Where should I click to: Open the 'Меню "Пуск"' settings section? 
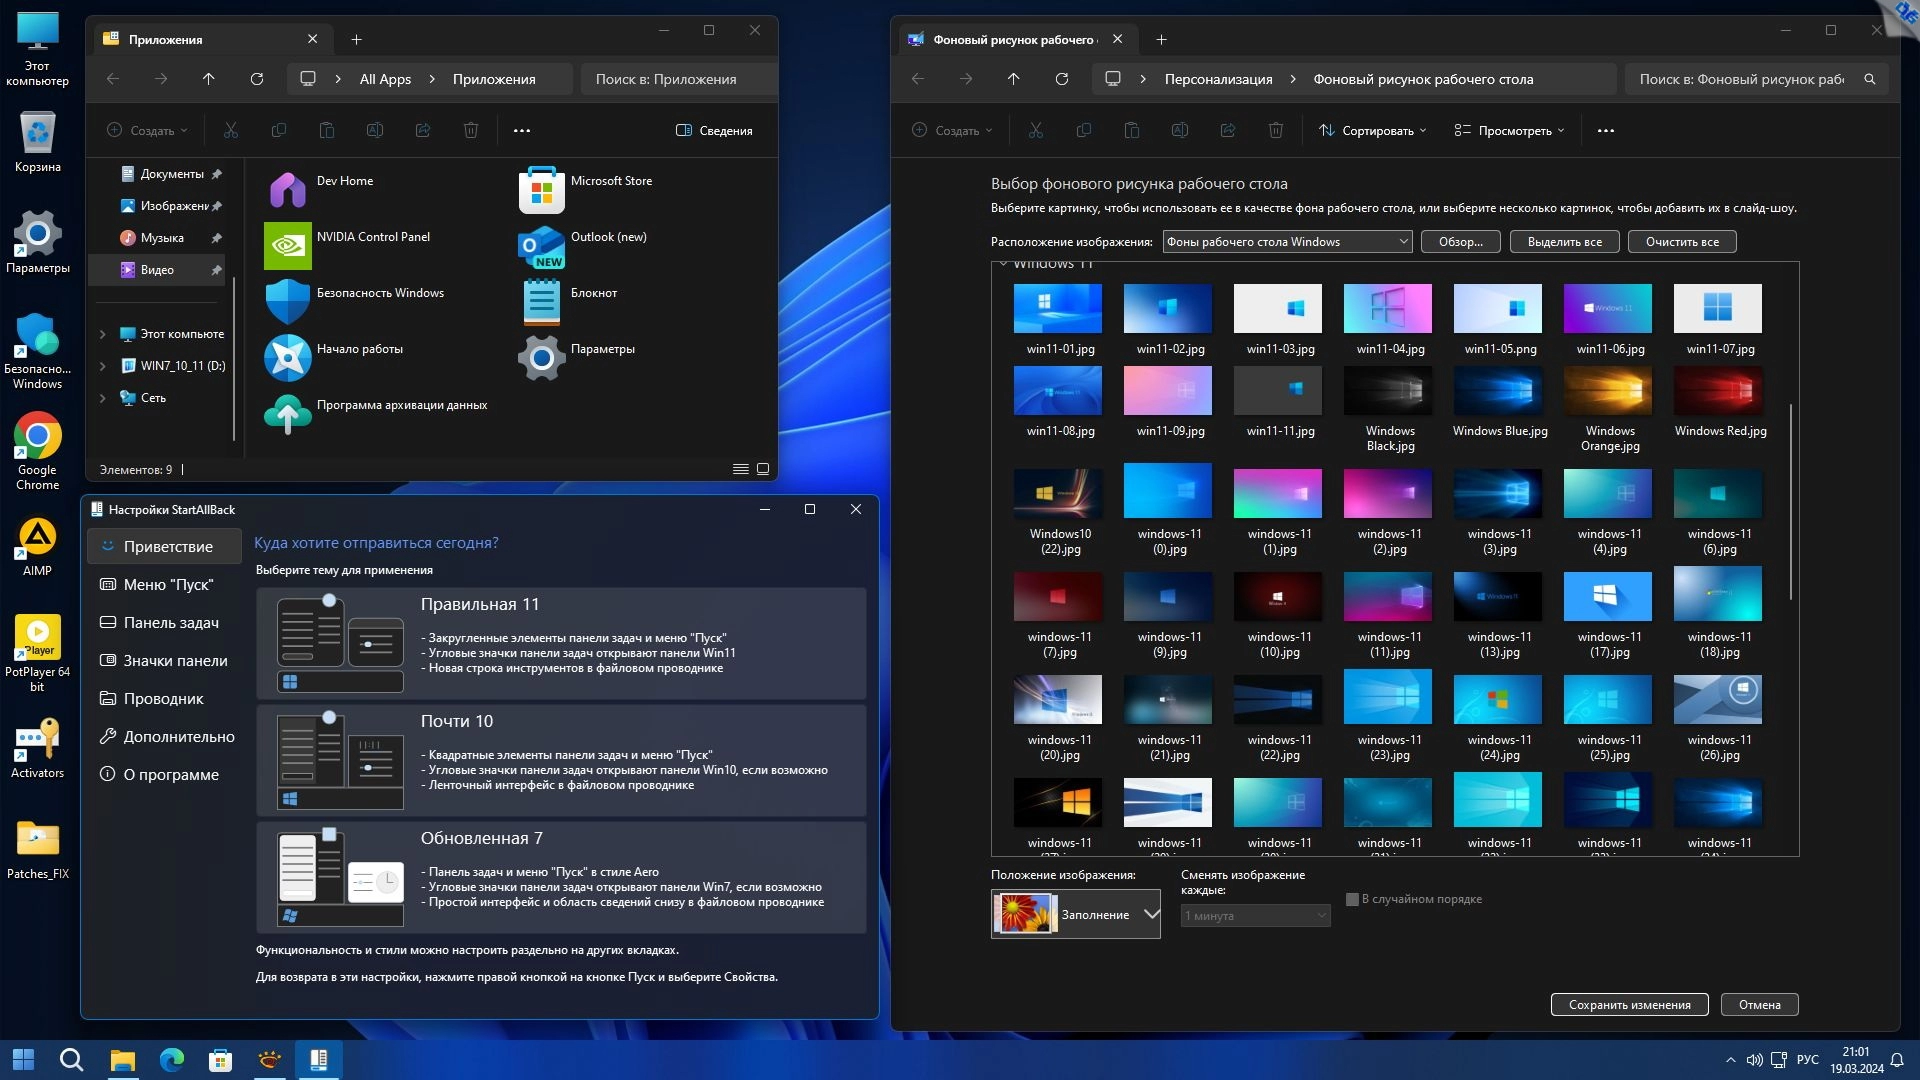[168, 584]
